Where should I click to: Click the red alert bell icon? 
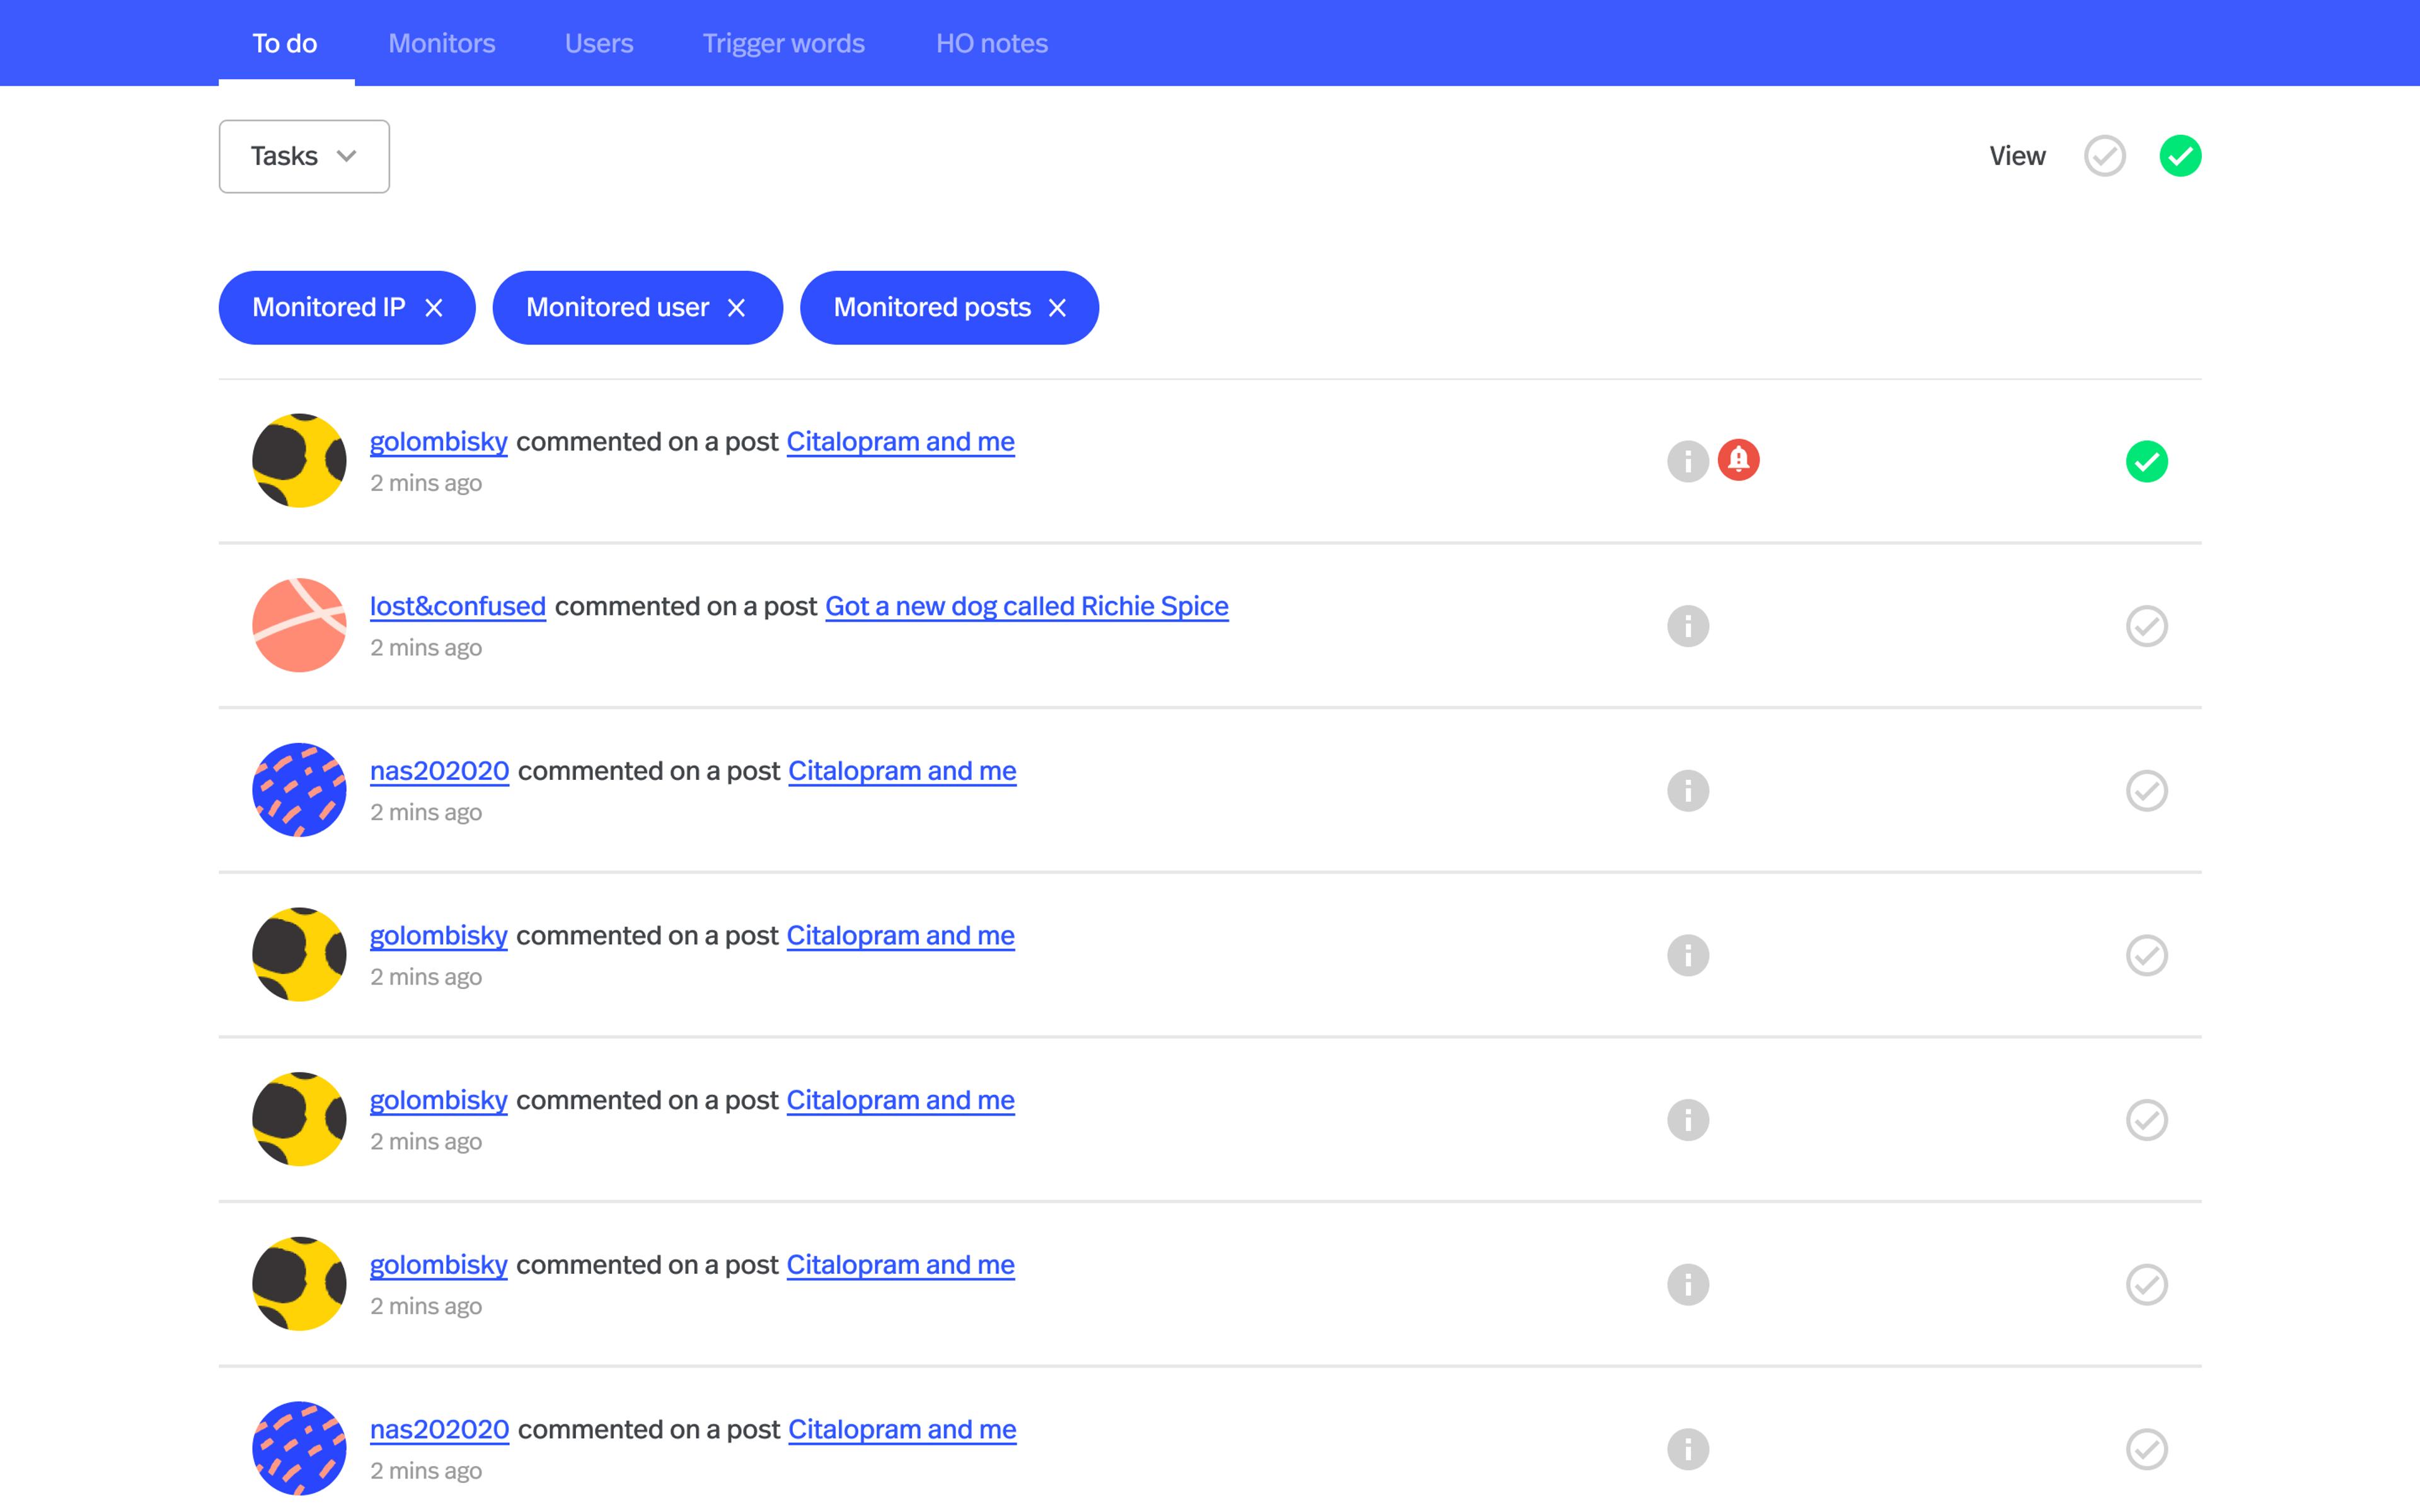click(1738, 460)
